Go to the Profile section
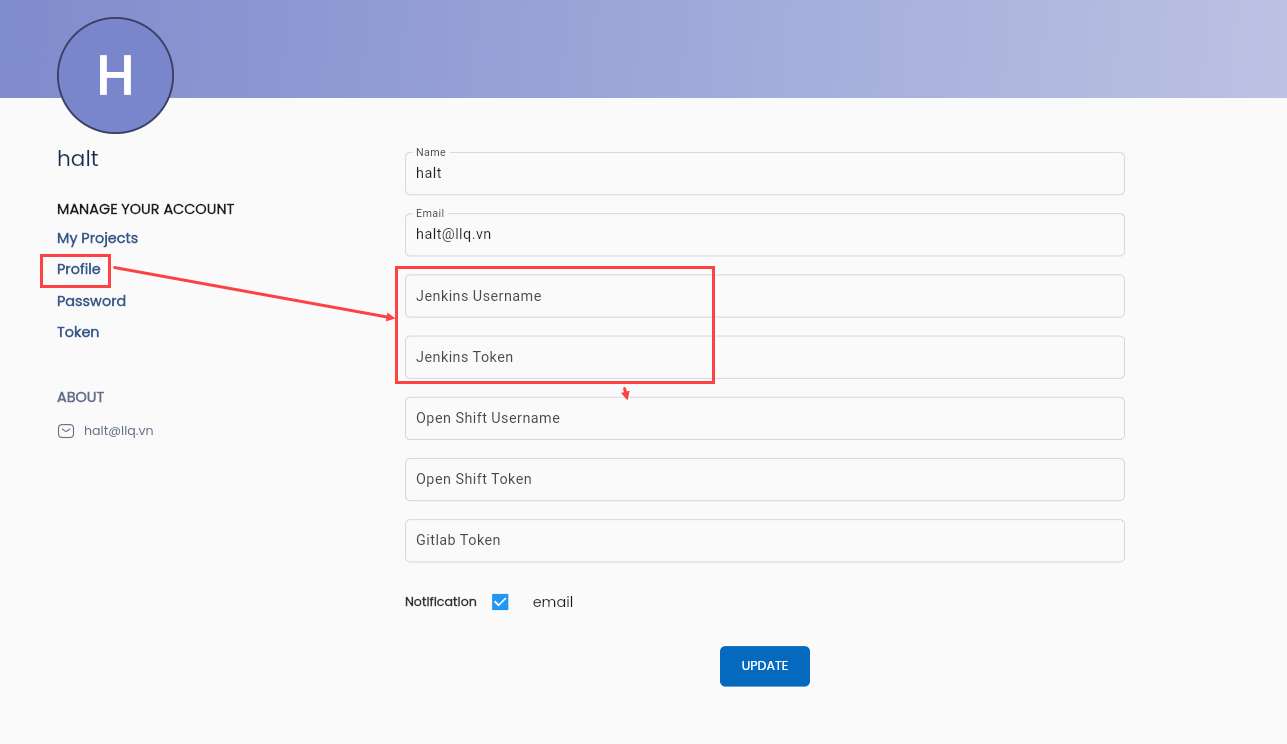This screenshot has width=1287, height=744. (x=79, y=269)
